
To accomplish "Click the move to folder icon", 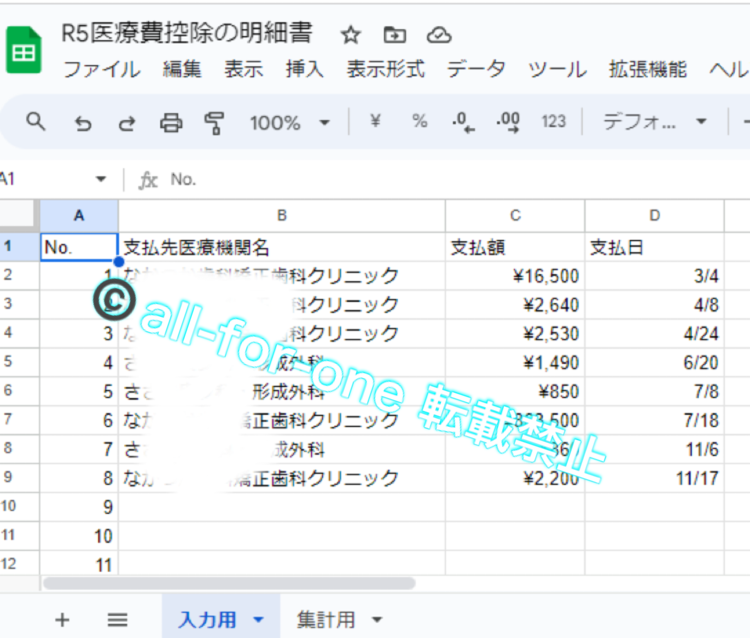I will [395, 35].
